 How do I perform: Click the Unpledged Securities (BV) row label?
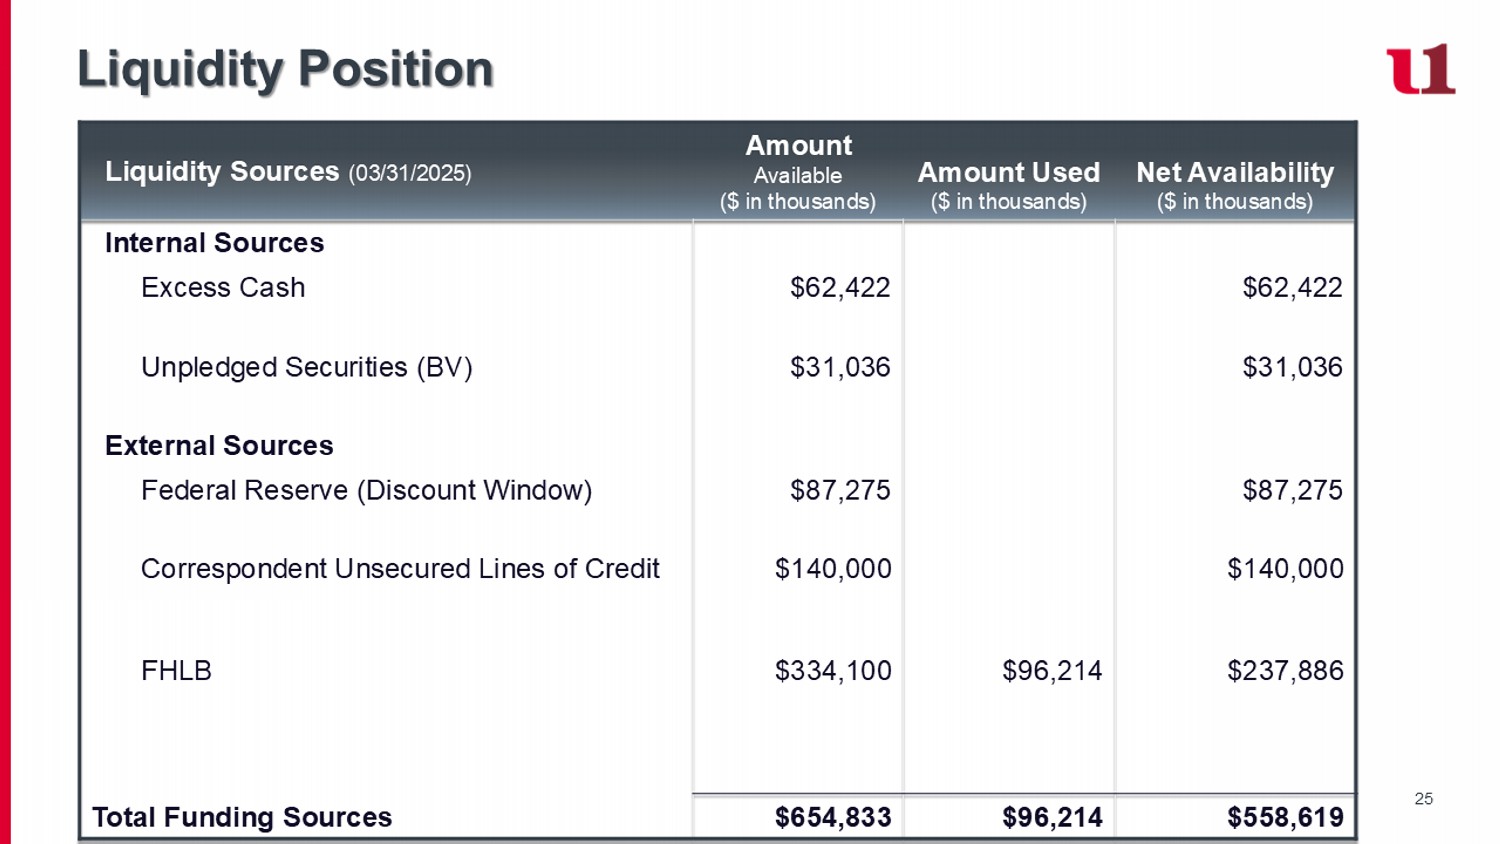(306, 368)
